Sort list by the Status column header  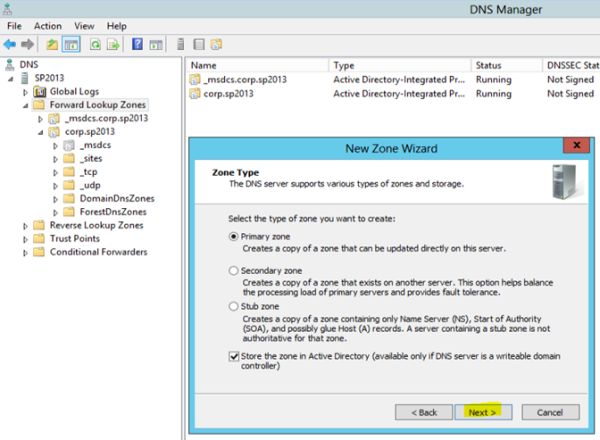tap(507, 65)
